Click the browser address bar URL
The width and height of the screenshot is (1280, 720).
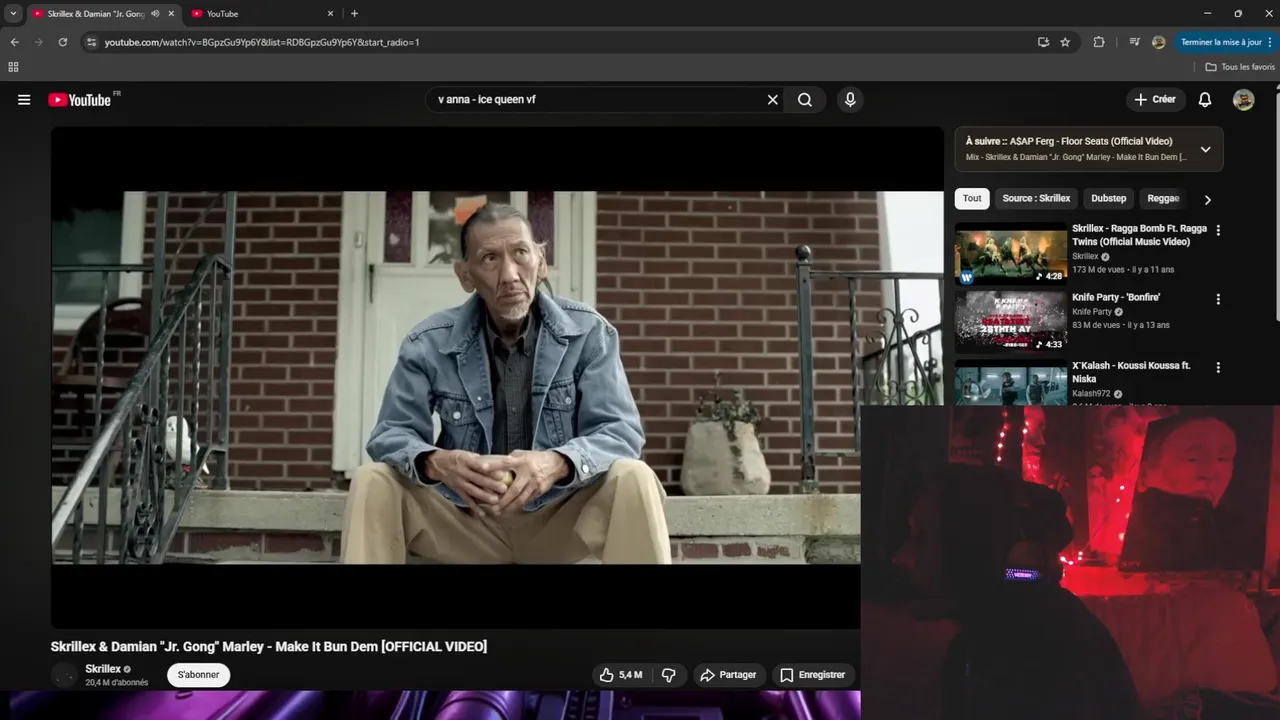point(262,42)
